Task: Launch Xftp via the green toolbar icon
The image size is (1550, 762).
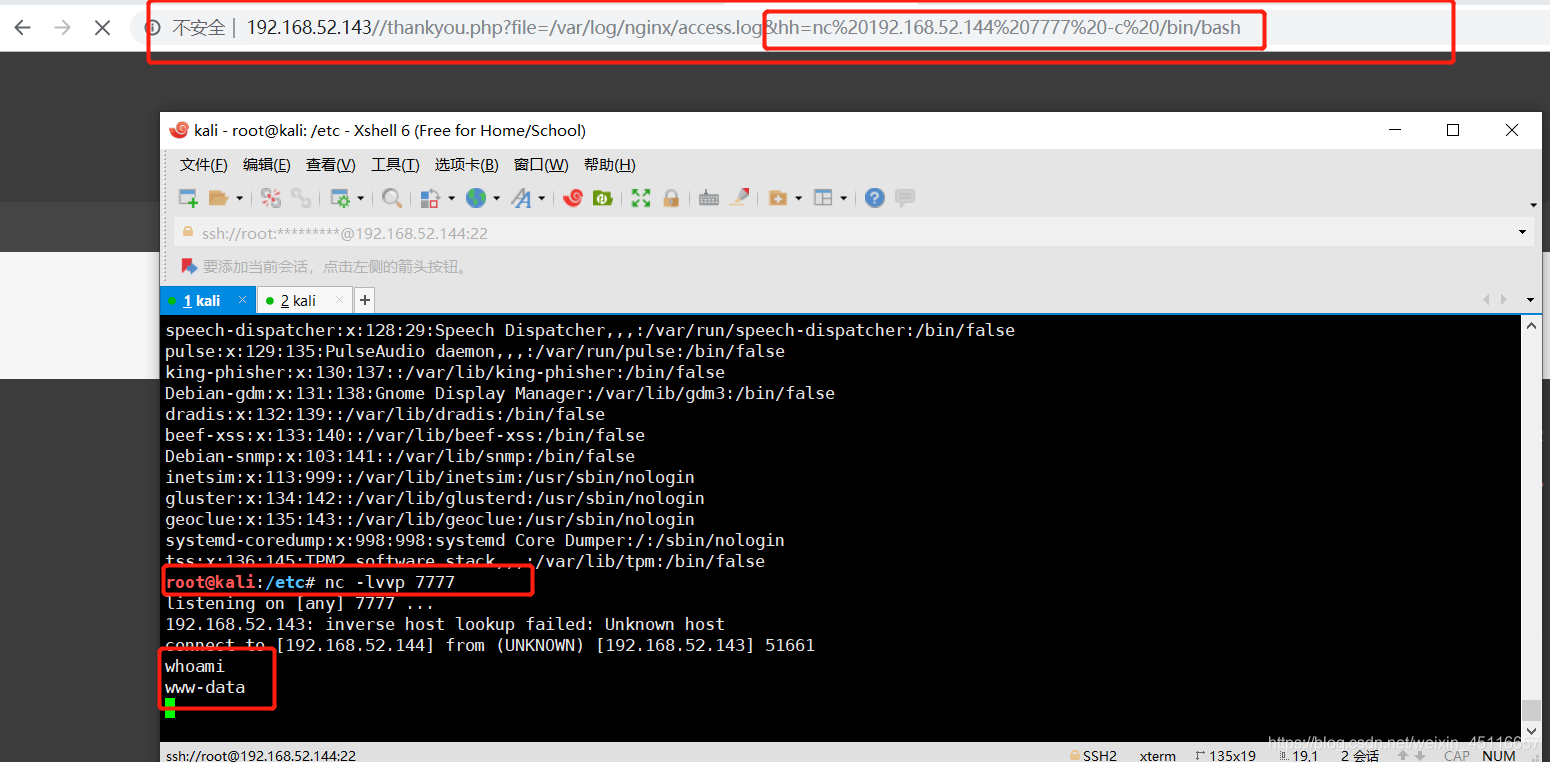Action: 602,198
